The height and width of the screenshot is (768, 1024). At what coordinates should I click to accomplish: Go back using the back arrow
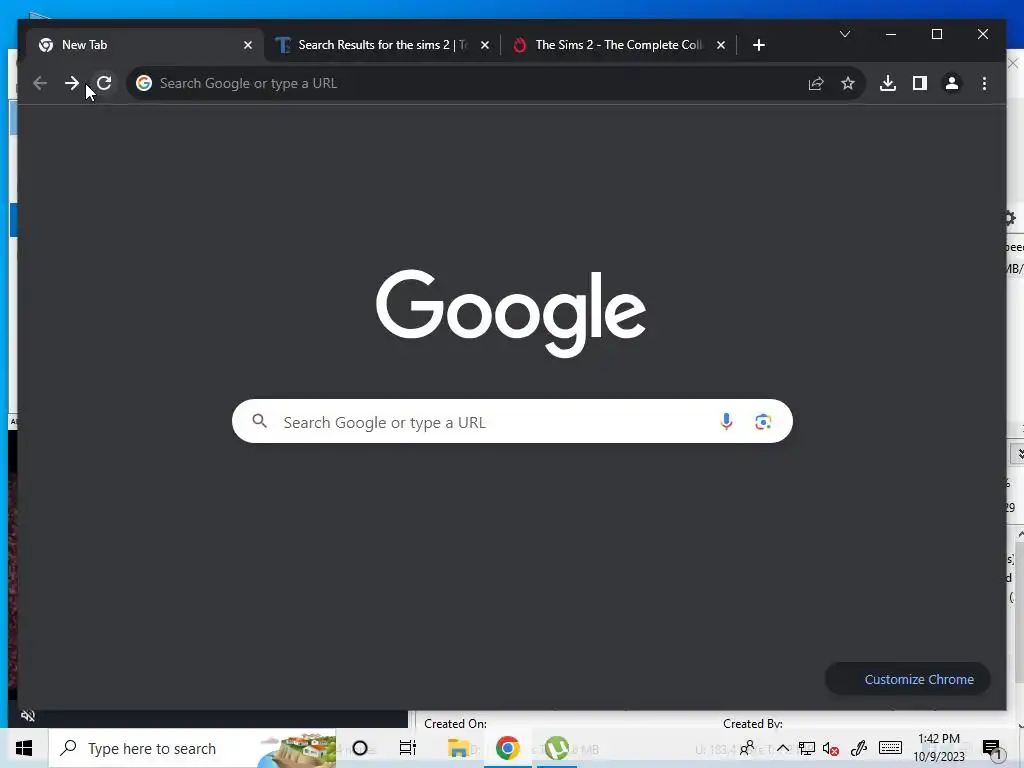[40, 84]
